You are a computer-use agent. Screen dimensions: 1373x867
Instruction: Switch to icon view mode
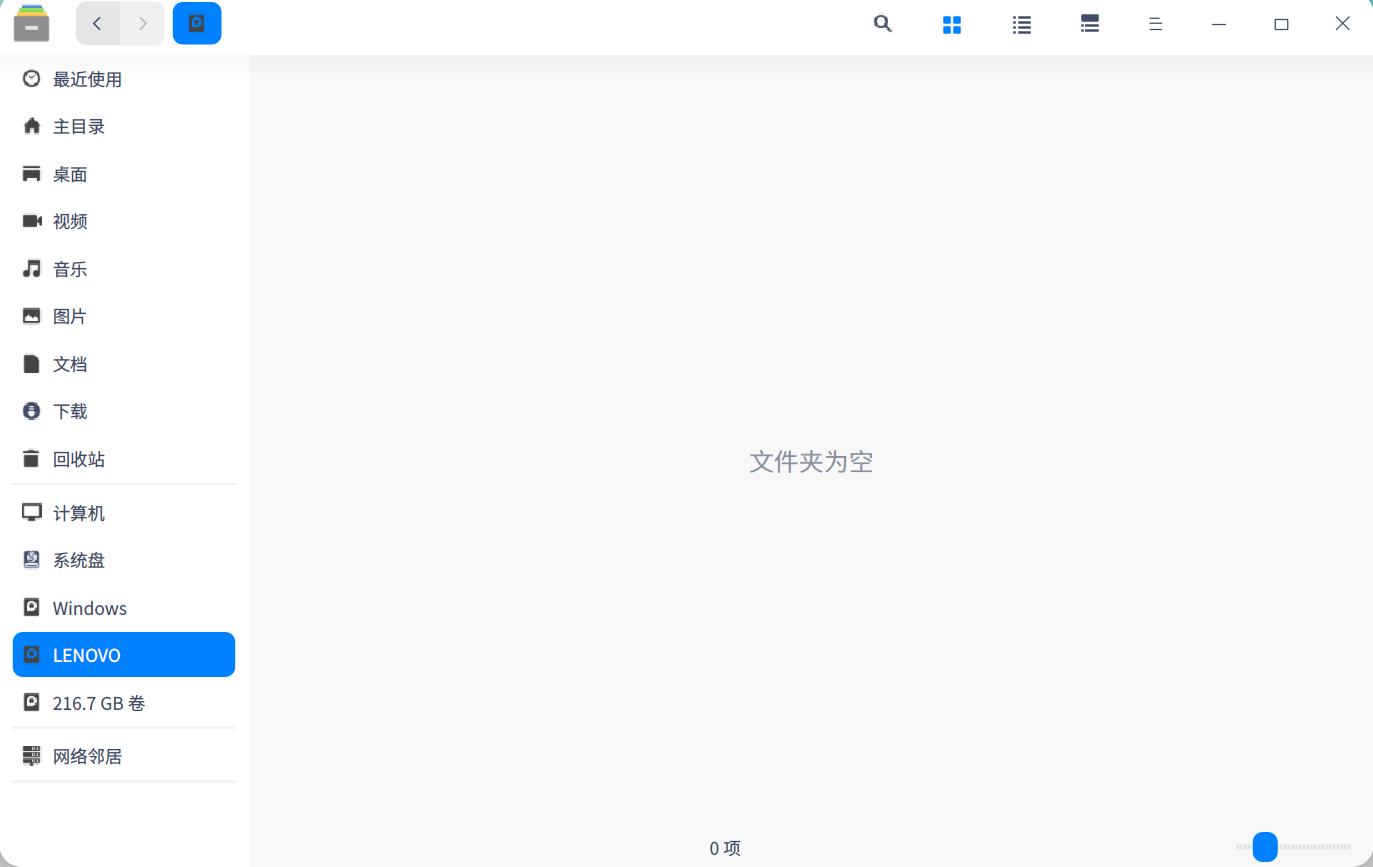click(x=951, y=23)
